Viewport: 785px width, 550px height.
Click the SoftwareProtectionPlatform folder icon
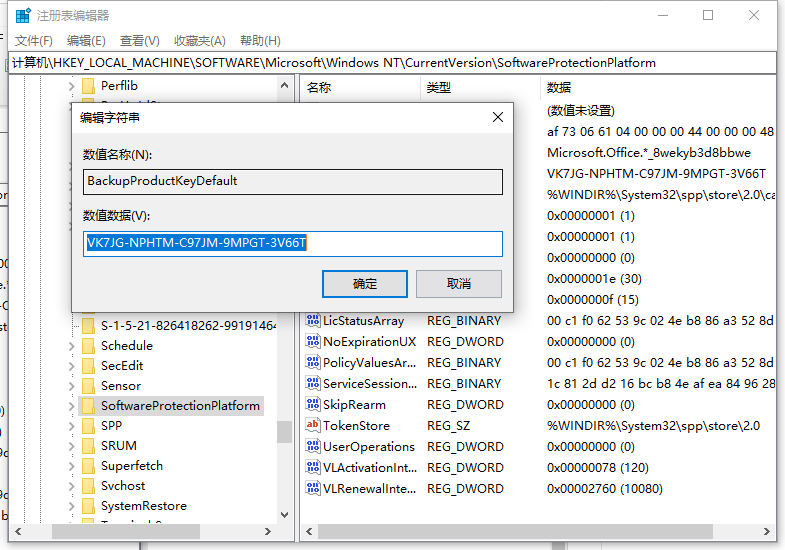click(88, 406)
